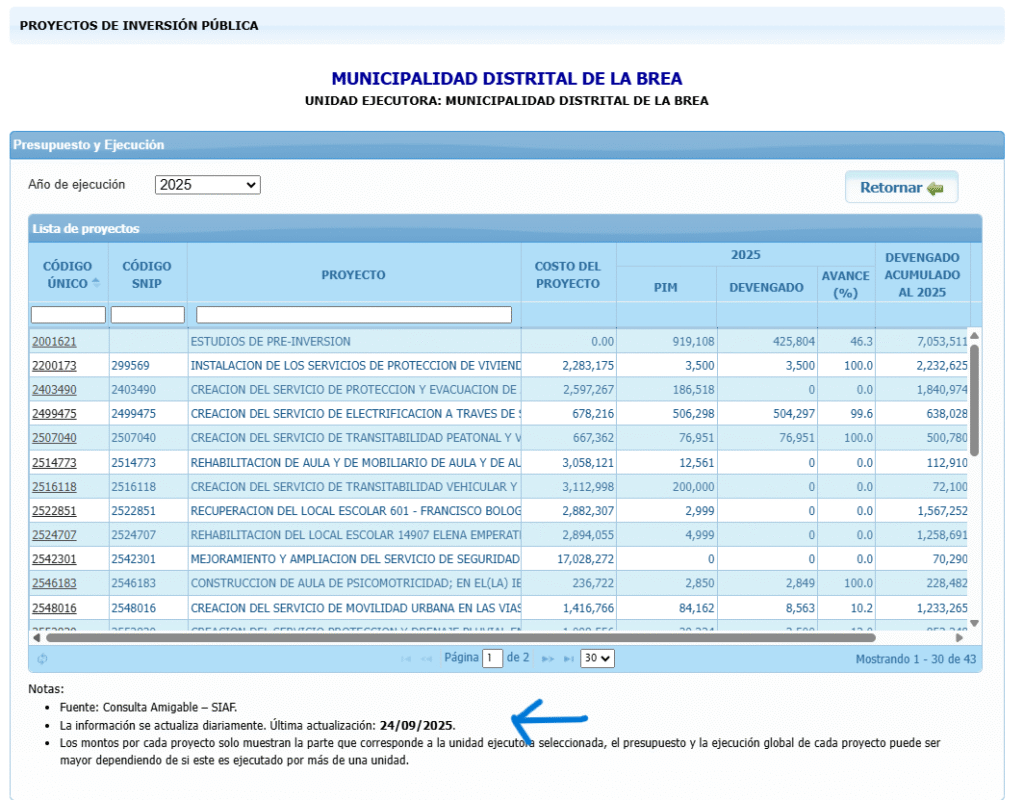Open the 2499475 link in the Código Único column

click(54, 414)
